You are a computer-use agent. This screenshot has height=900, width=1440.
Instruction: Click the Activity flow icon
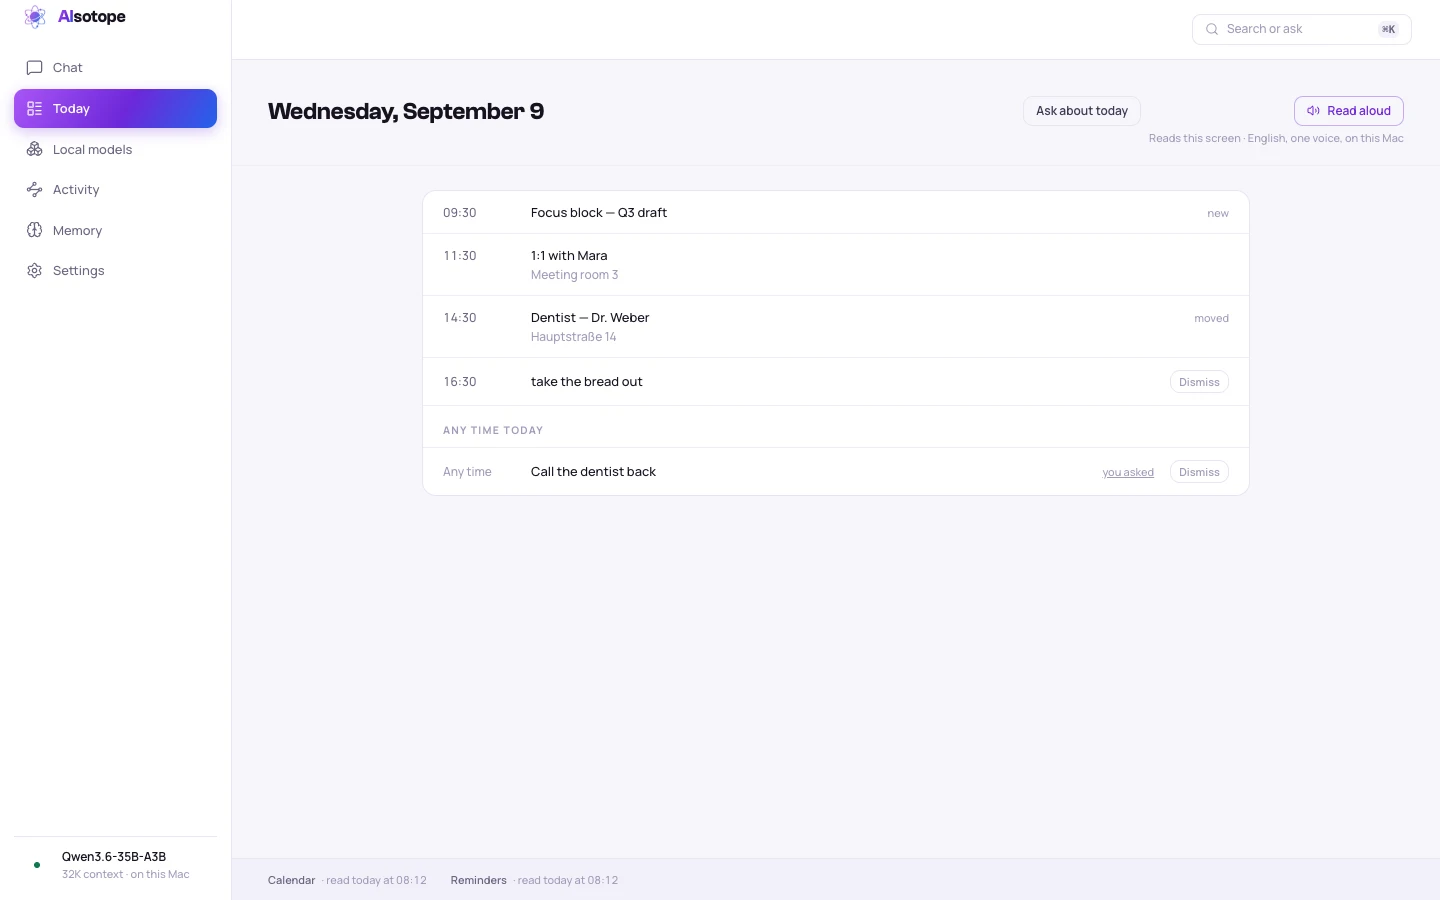34,190
